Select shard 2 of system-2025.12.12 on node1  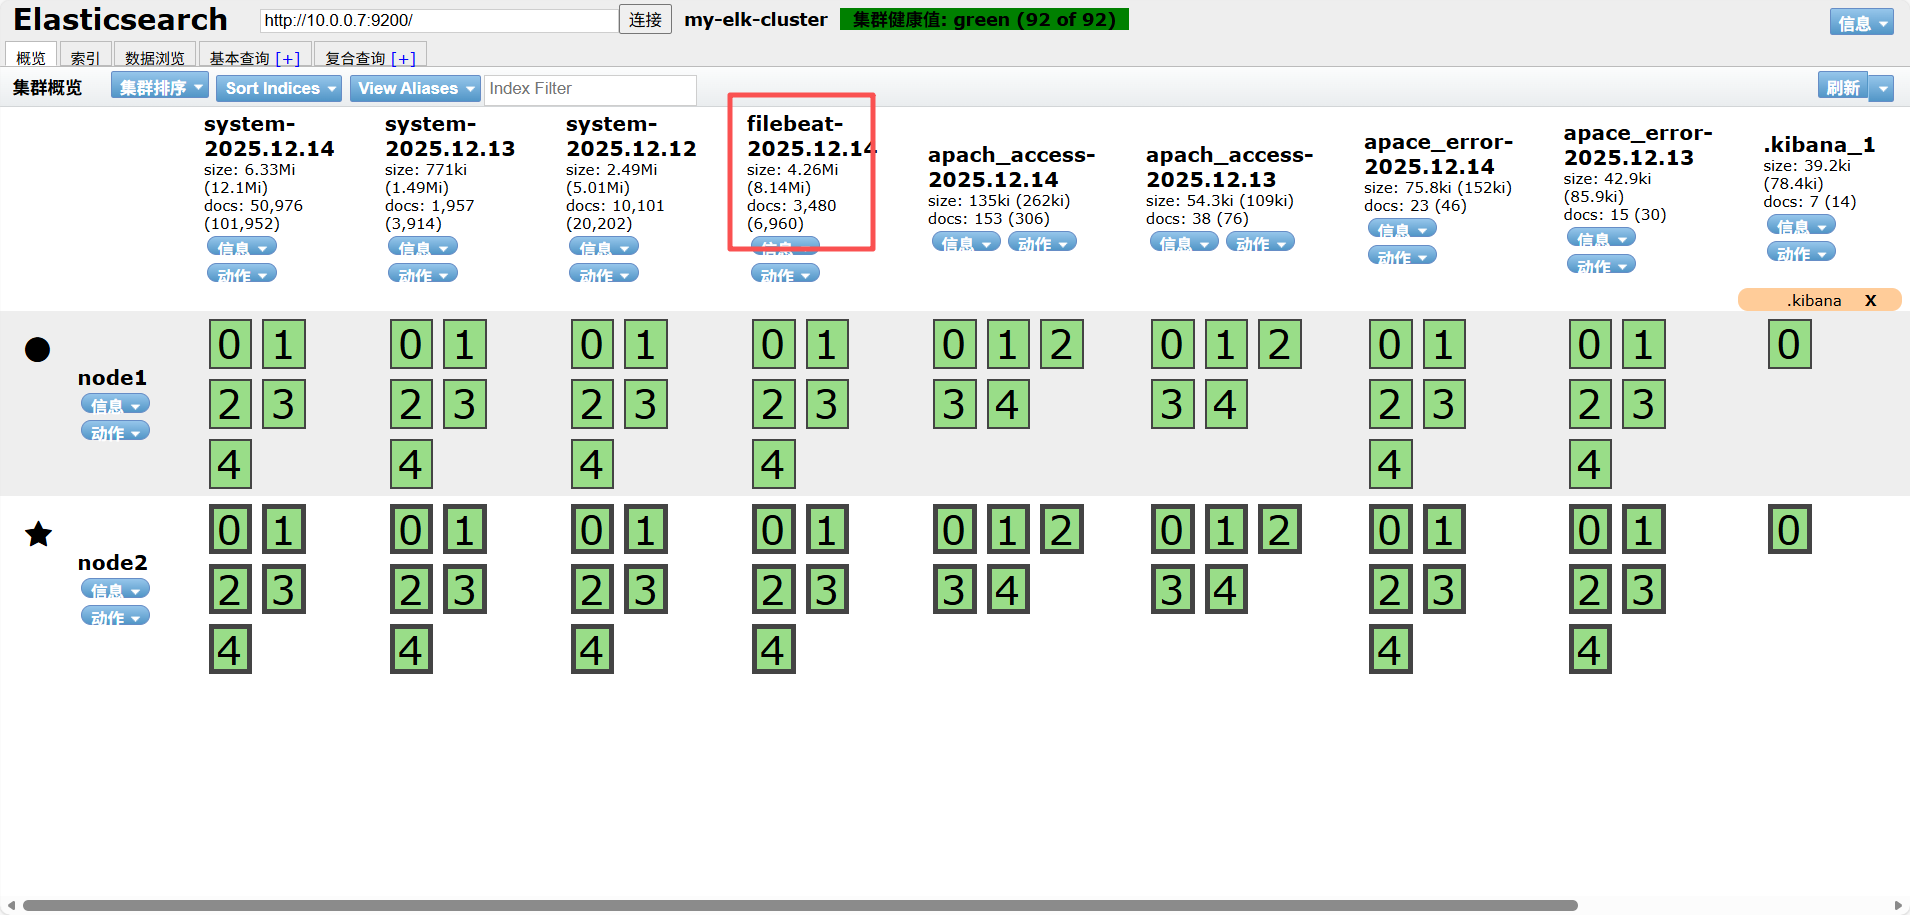[592, 404]
